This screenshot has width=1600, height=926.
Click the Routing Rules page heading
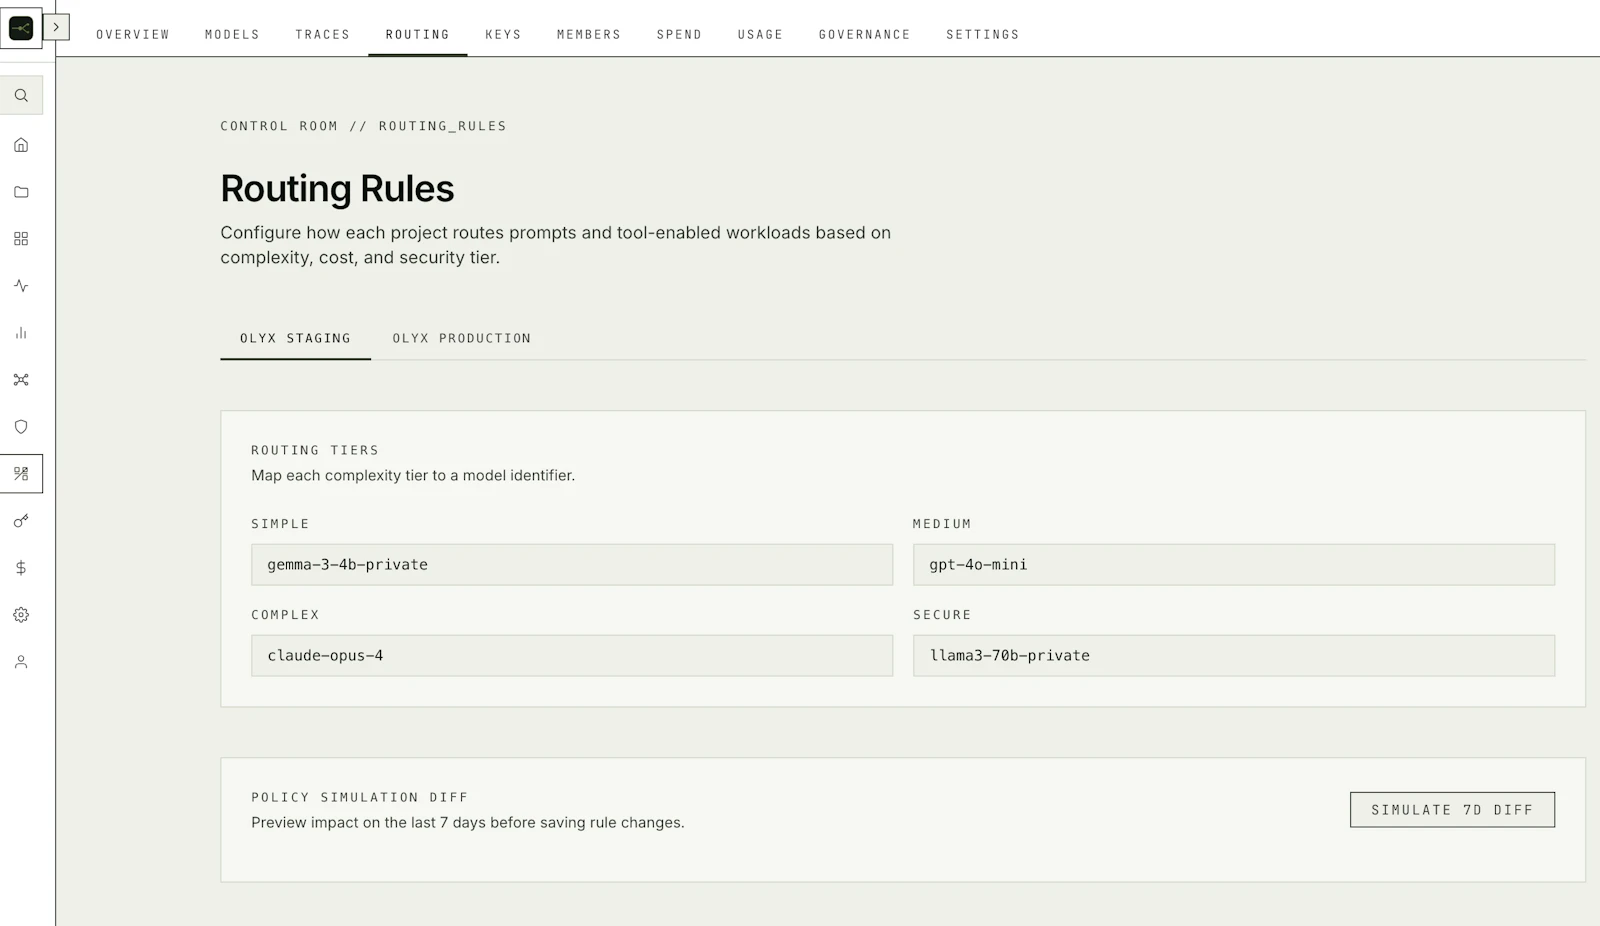point(337,189)
